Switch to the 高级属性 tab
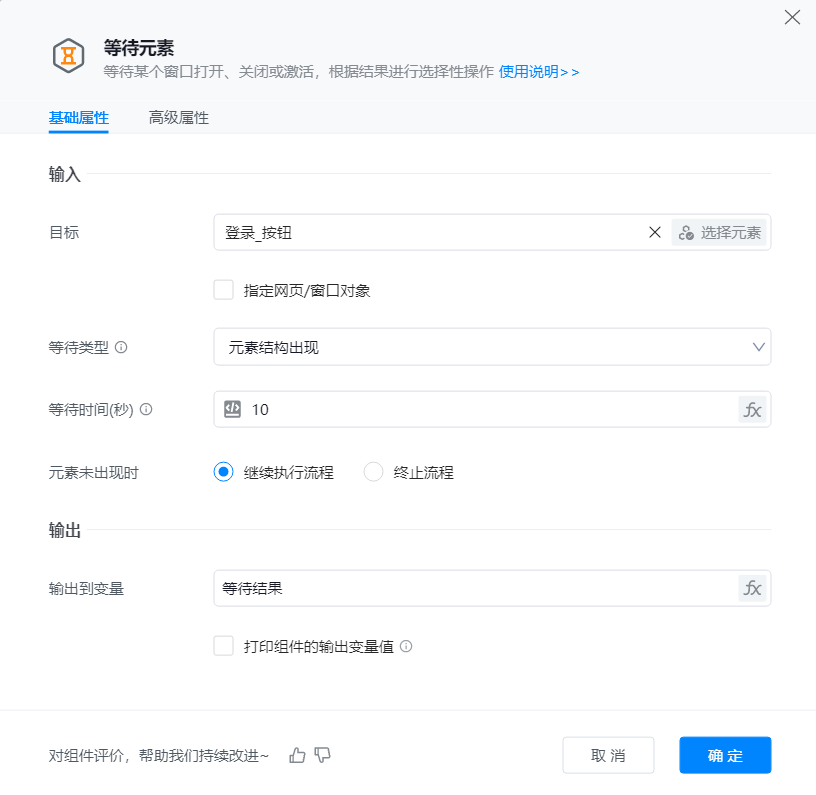816x795 pixels. pyautogui.click(x=178, y=118)
